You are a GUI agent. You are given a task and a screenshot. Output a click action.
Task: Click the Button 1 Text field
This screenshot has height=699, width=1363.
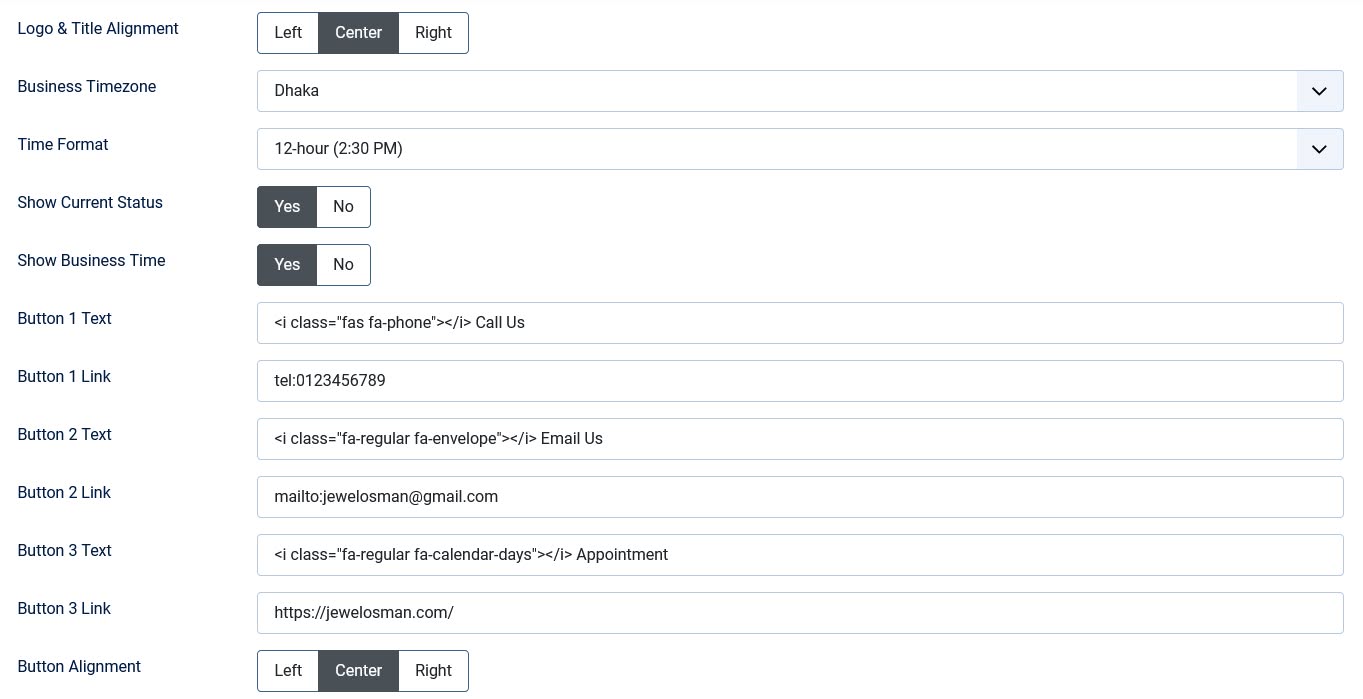pos(799,323)
